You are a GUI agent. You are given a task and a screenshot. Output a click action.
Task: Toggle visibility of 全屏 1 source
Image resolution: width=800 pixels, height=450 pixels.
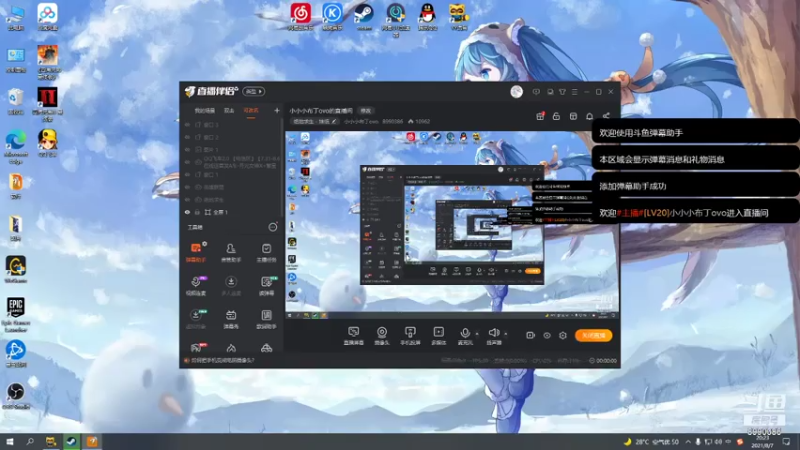(x=187, y=212)
